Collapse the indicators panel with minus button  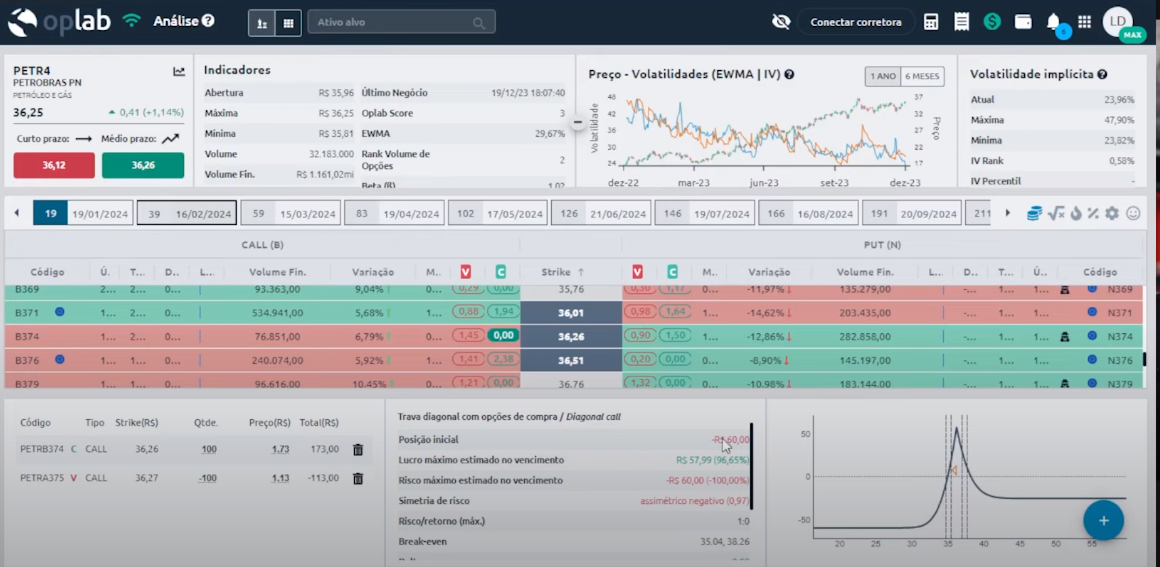pyautogui.click(x=577, y=122)
